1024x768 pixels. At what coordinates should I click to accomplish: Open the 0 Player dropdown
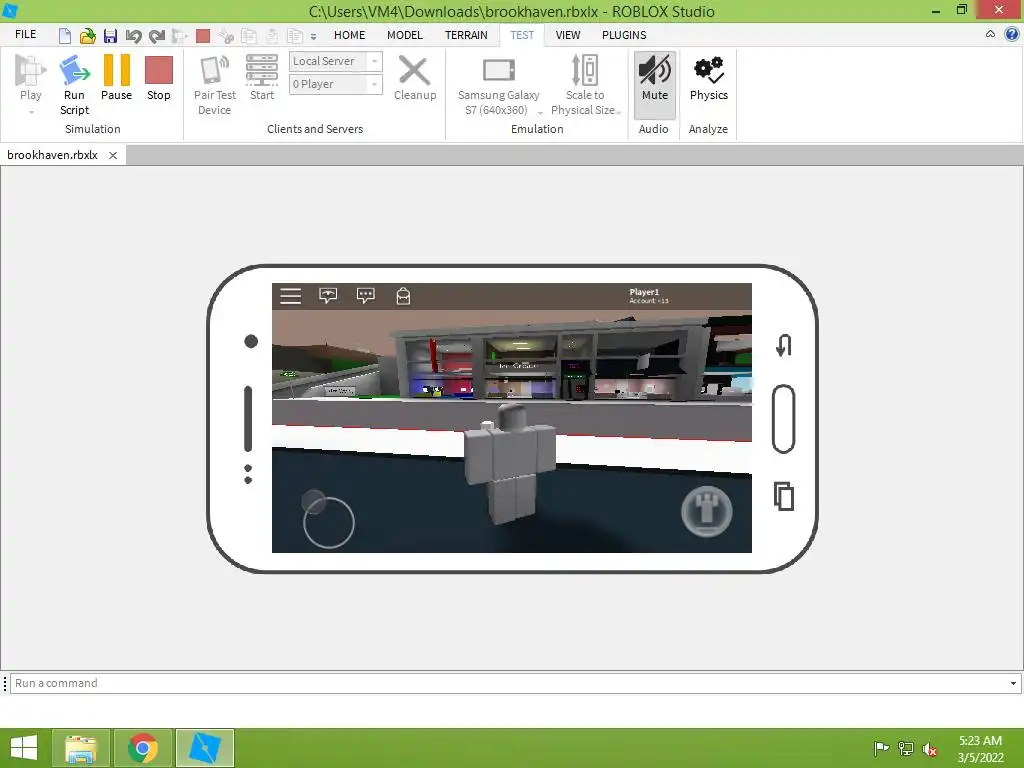coord(336,84)
